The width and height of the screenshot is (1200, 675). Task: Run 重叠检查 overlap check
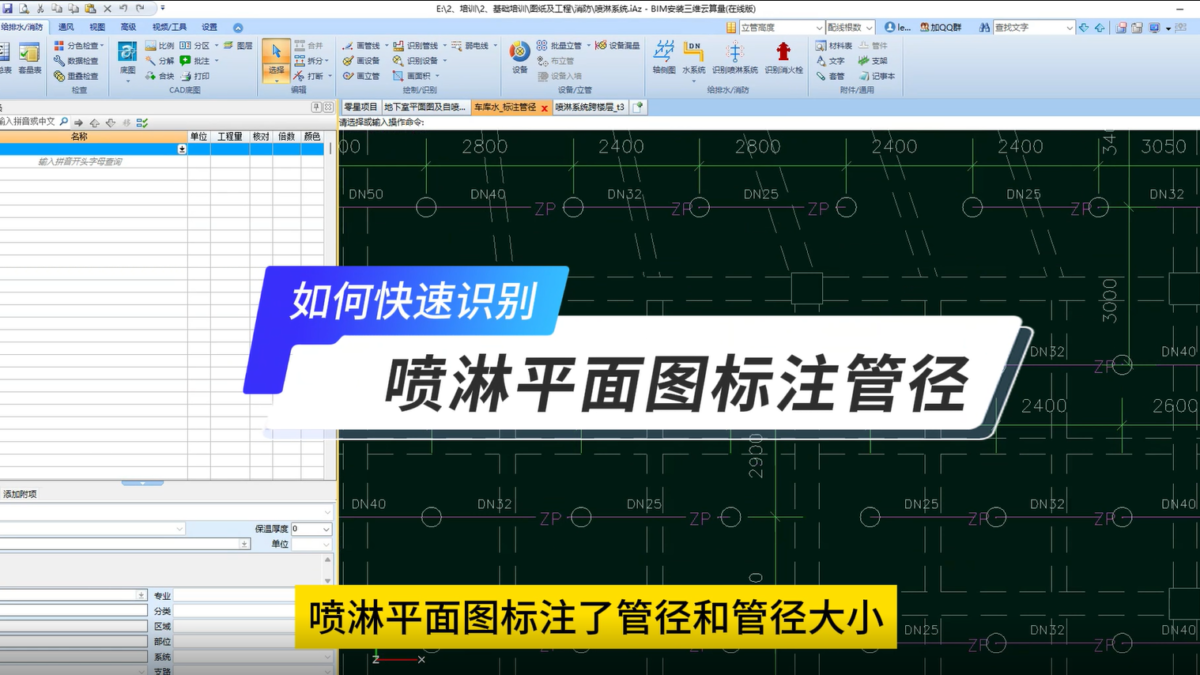tap(76, 76)
